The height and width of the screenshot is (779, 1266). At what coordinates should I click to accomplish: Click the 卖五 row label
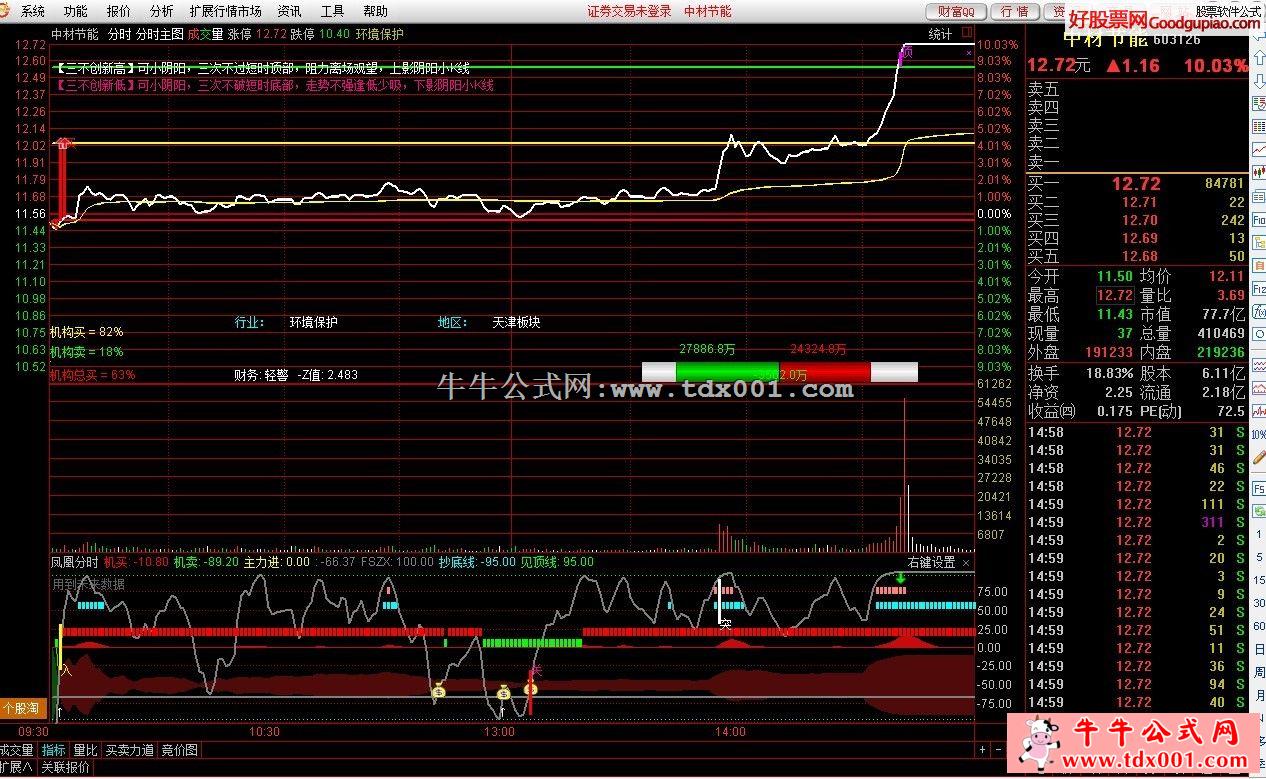[1043, 89]
